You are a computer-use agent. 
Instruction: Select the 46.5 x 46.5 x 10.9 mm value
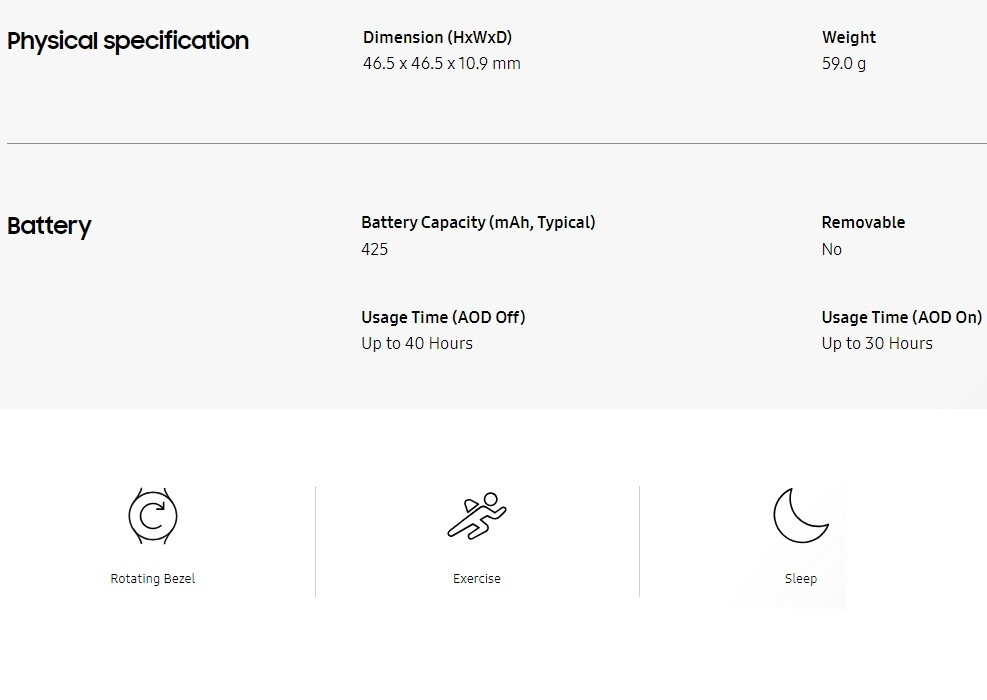[x=442, y=64]
